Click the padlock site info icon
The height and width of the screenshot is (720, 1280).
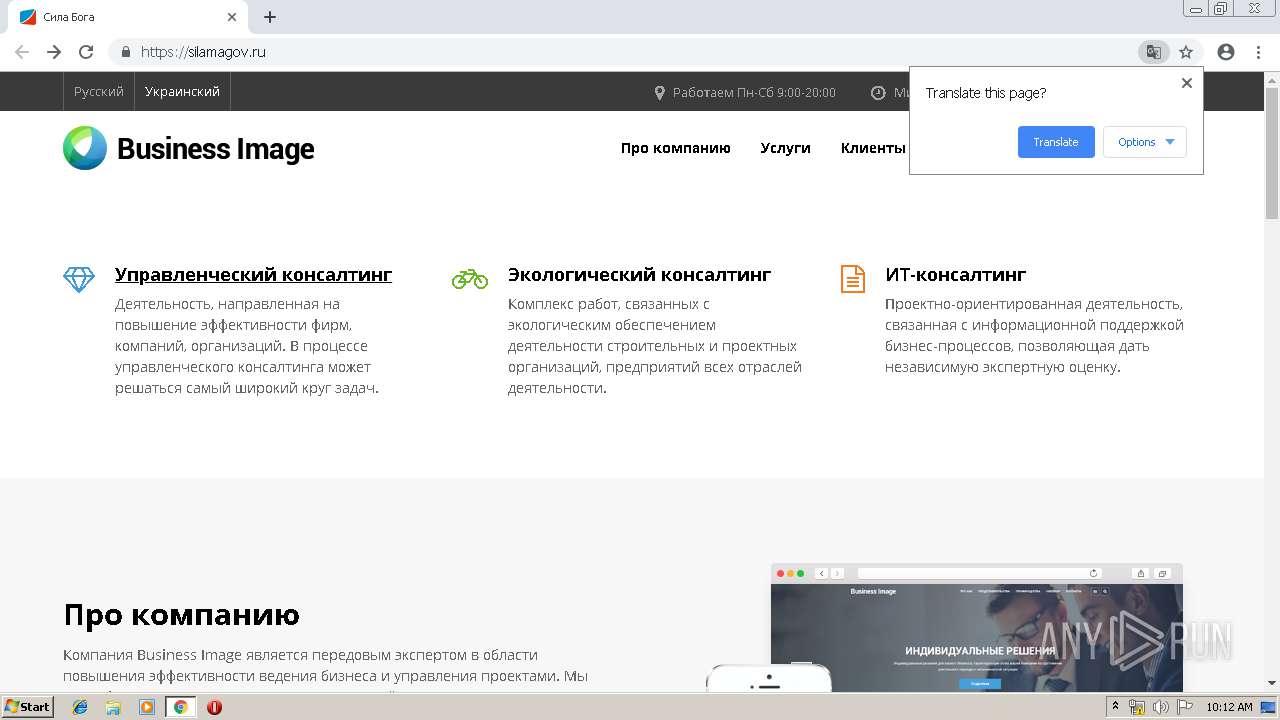(126, 52)
